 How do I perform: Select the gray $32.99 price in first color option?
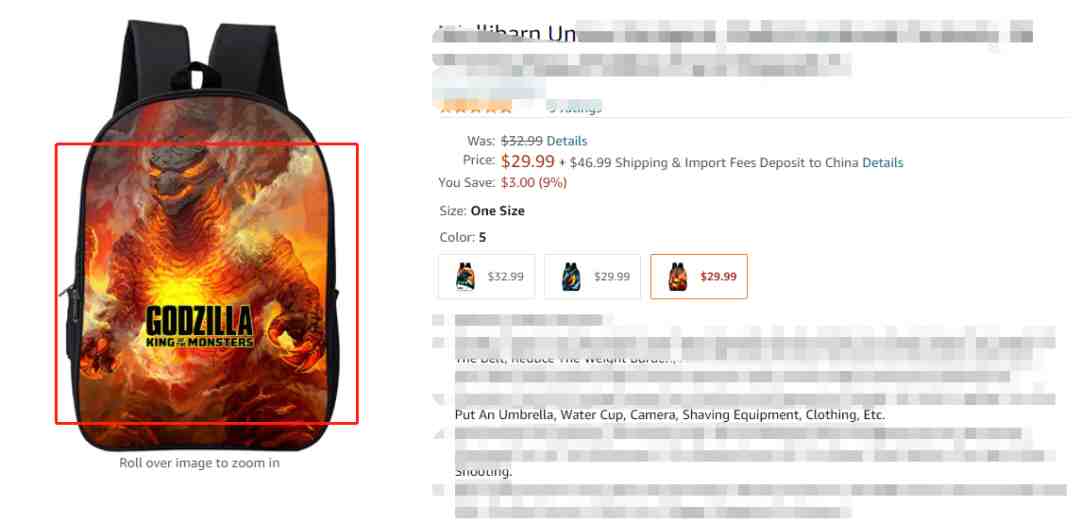click(x=506, y=276)
